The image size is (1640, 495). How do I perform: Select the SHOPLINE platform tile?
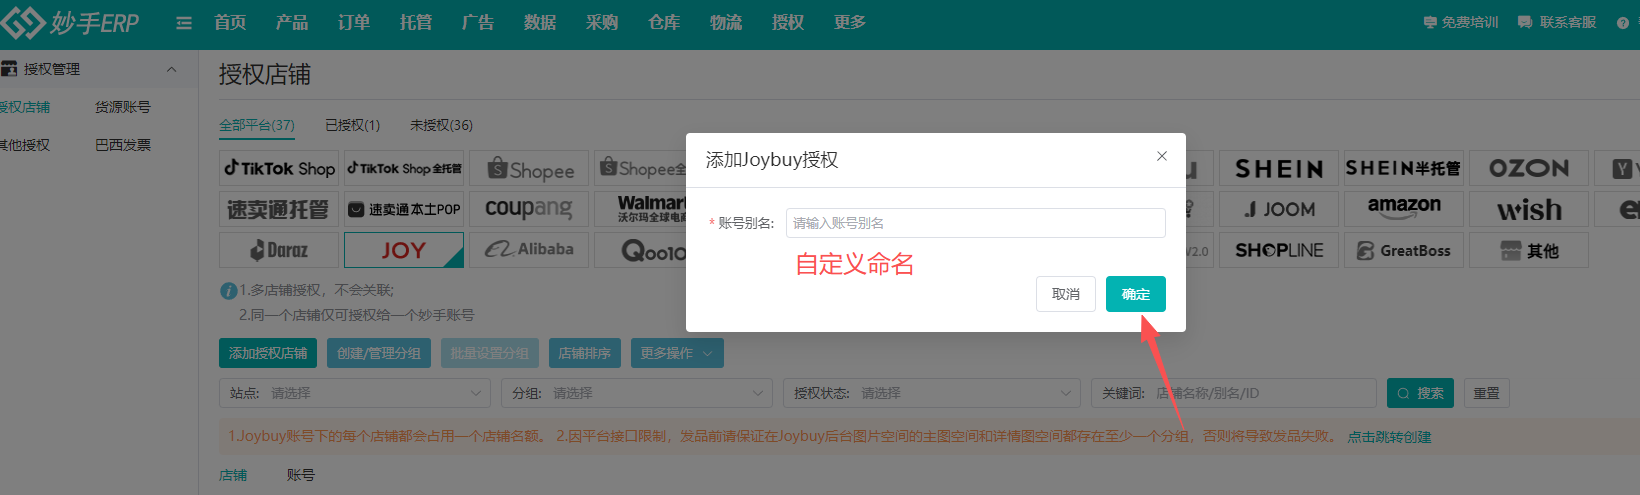1279,250
